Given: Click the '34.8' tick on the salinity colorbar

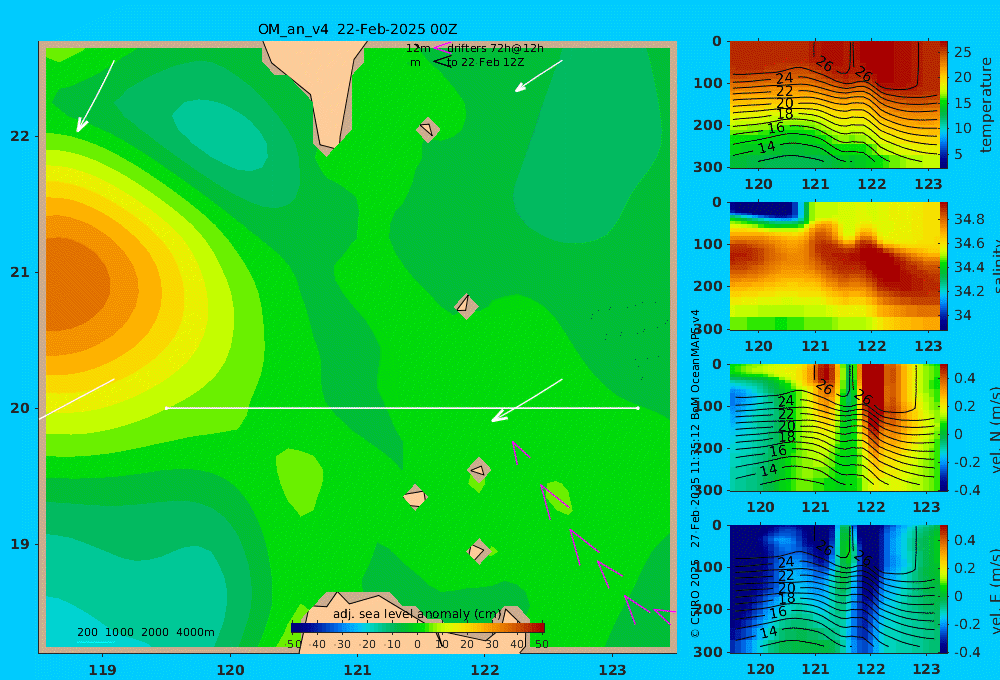Looking at the screenshot, I should tap(969, 219).
